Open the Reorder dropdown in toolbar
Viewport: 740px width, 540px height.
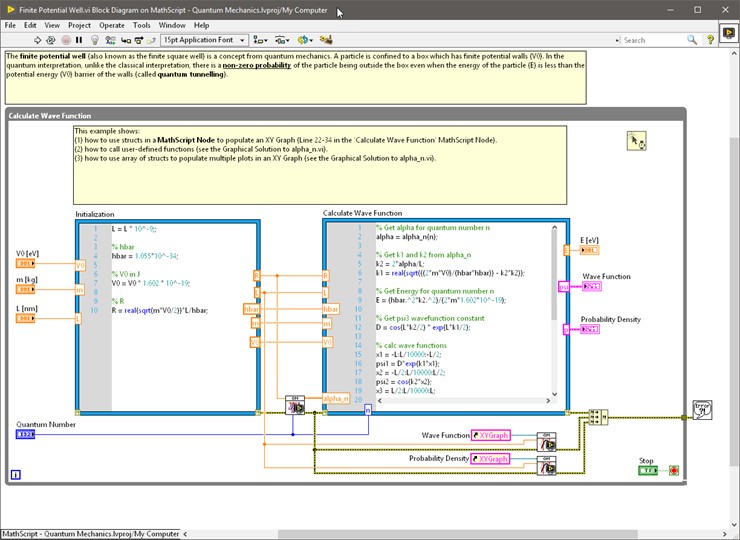coord(306,40)
